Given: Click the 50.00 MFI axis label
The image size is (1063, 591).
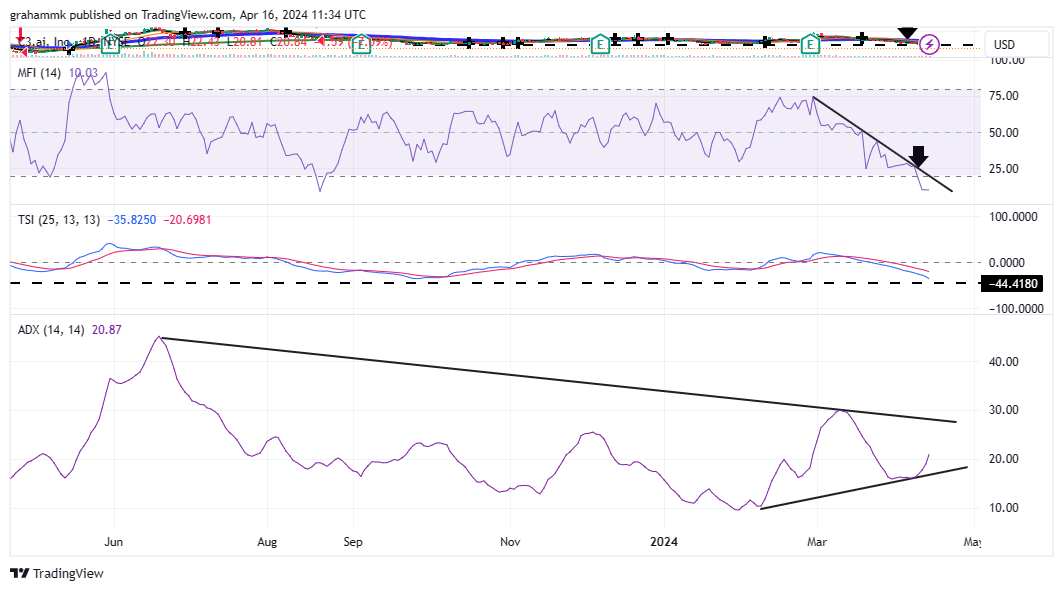Looking at the screenshot, I should pyautogui.click(x=1003, y=132).
